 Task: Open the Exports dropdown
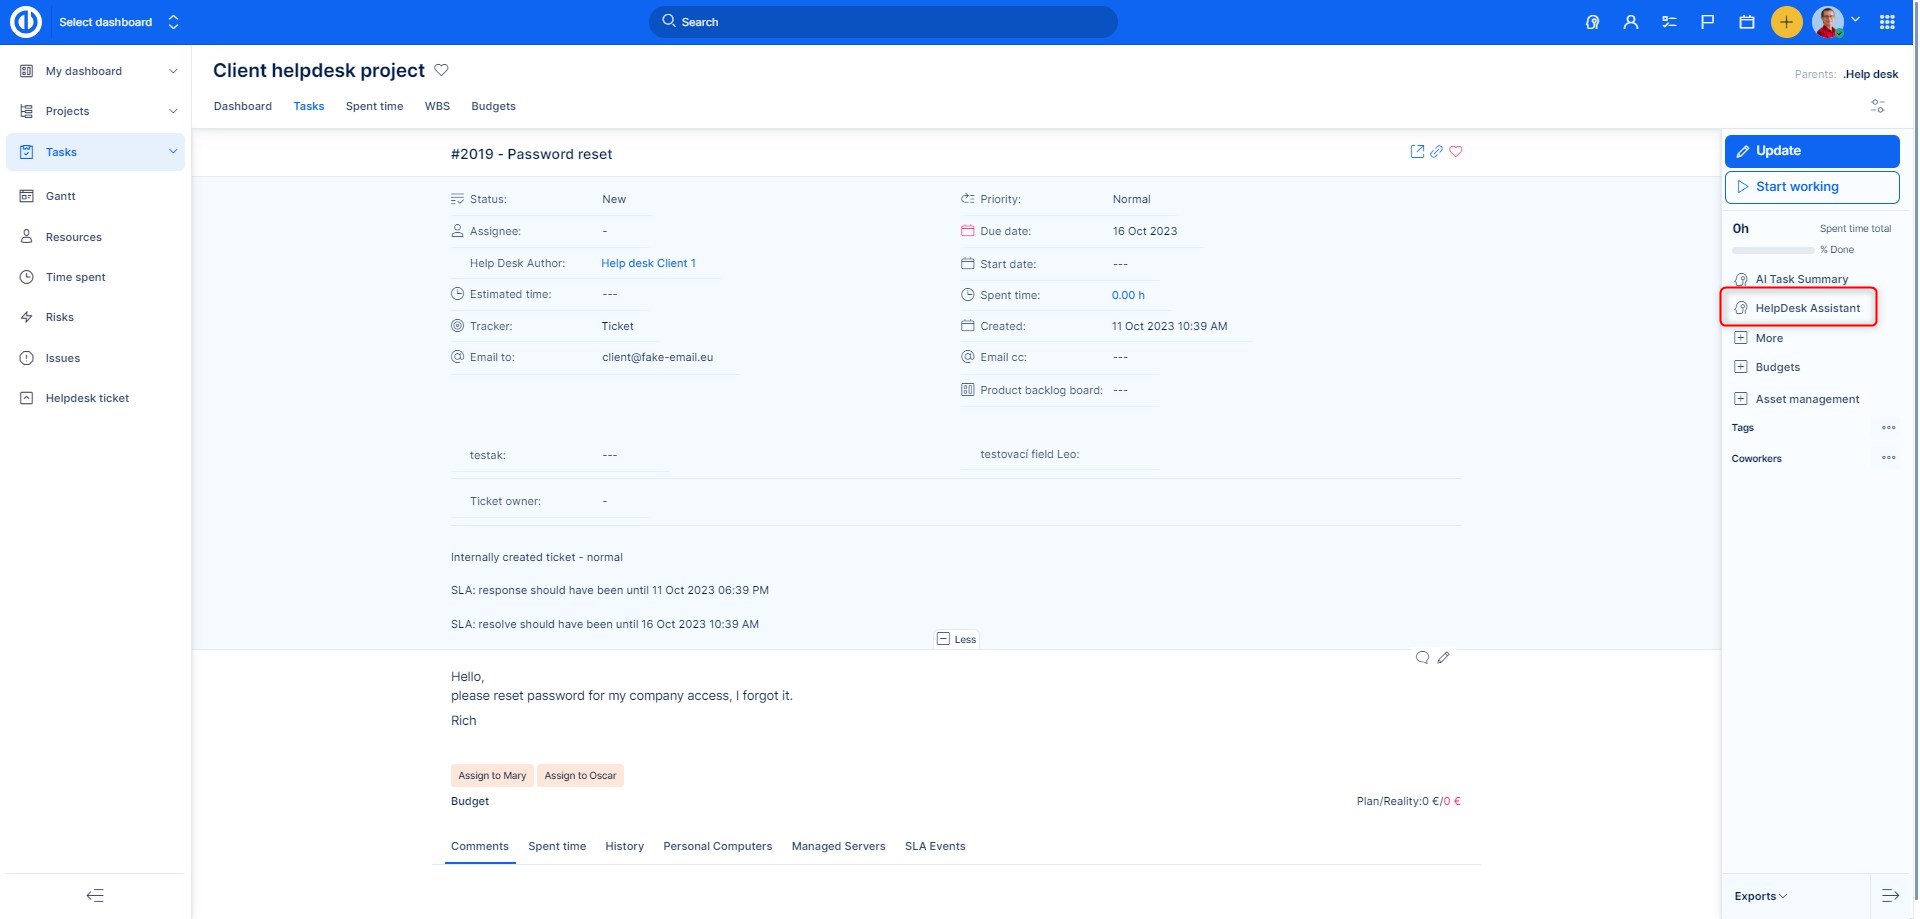[x=1760, y=896]
